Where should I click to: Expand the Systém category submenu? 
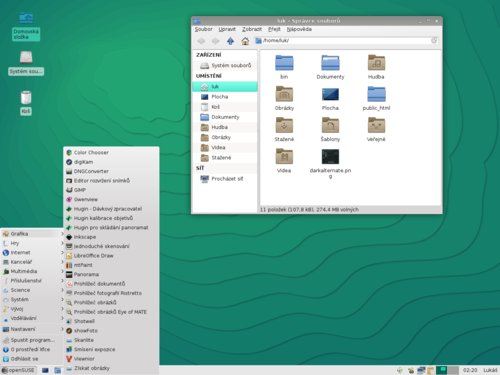tap(32, 299)
